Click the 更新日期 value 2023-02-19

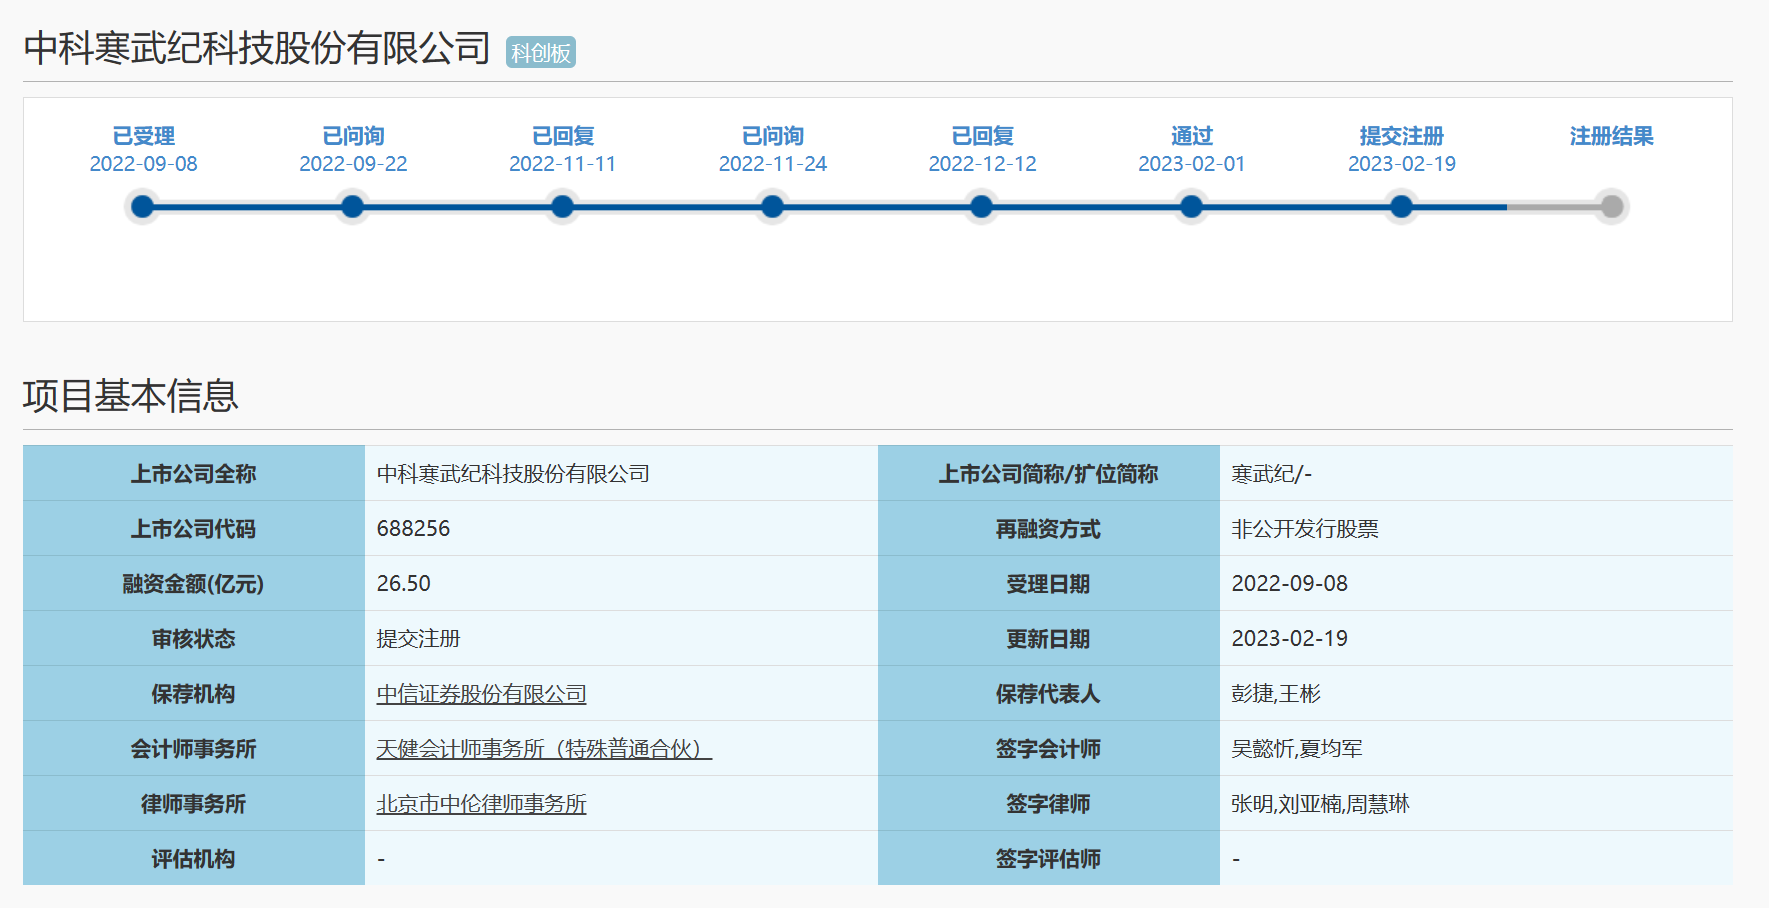click(1290, 639)
